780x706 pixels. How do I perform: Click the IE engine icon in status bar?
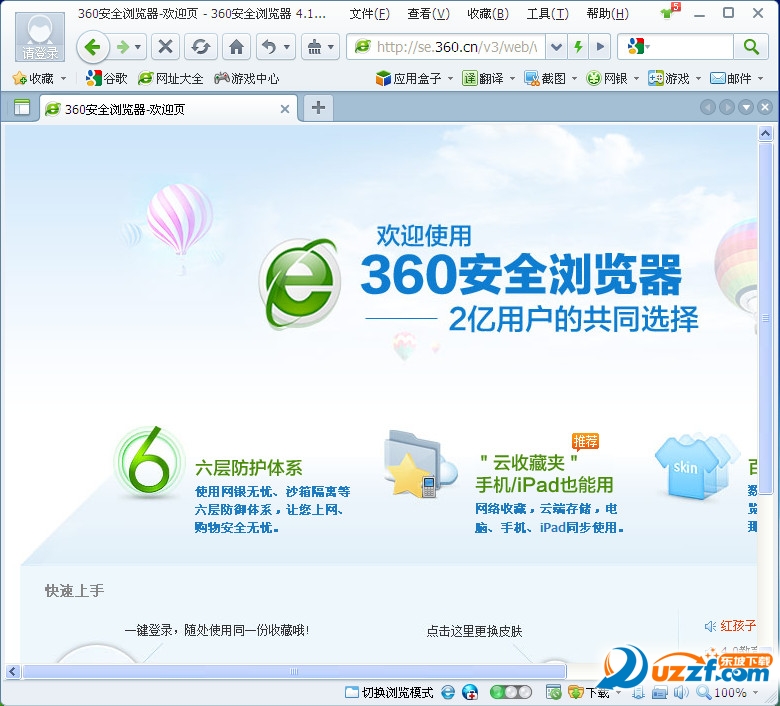click(x=448, y=692)
